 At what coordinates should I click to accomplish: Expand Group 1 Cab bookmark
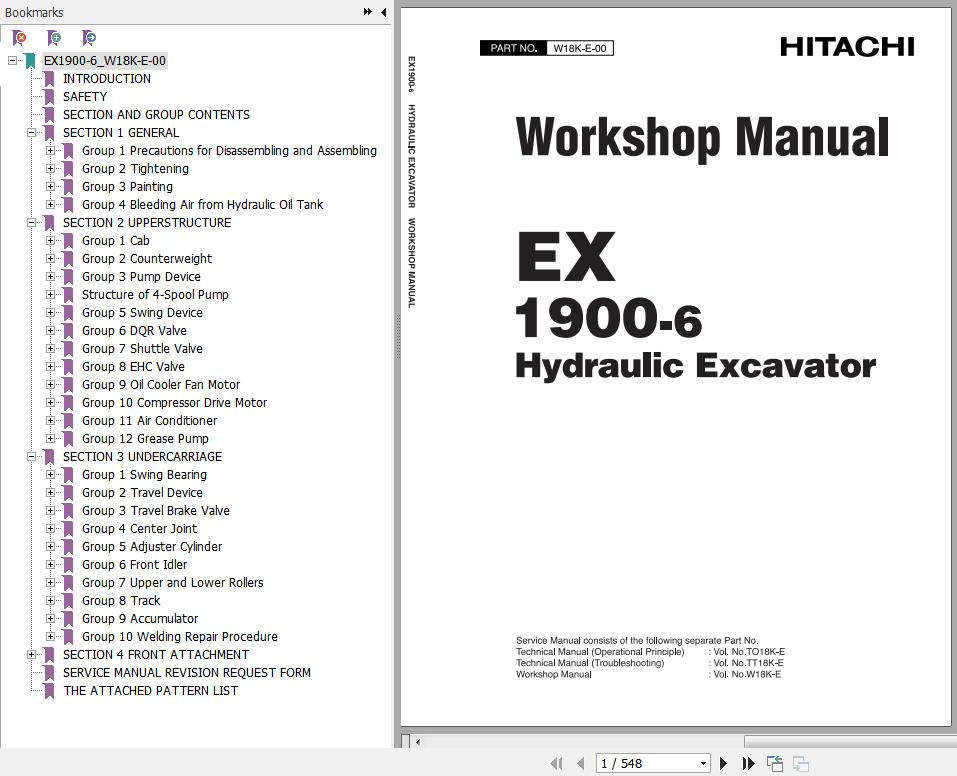tap(51, 241)
